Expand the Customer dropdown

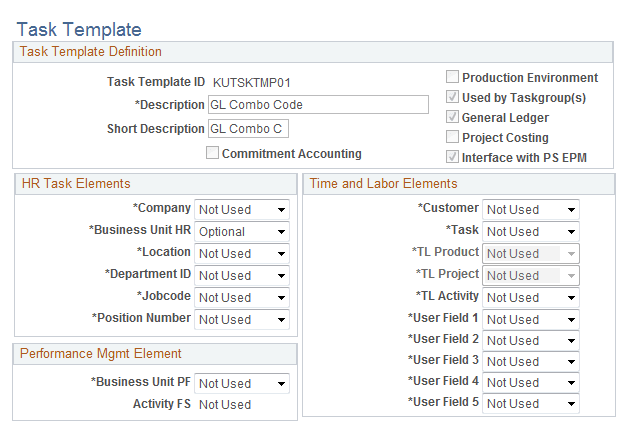point(530,210)
